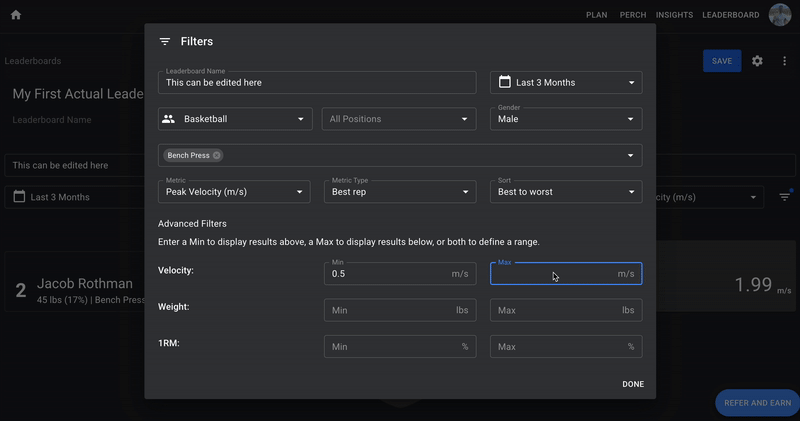Focus the Velocity Min input field
Image resolution: width=800 pixels, height=421 pixels.
pyautogui.click(x=388, y=274)
